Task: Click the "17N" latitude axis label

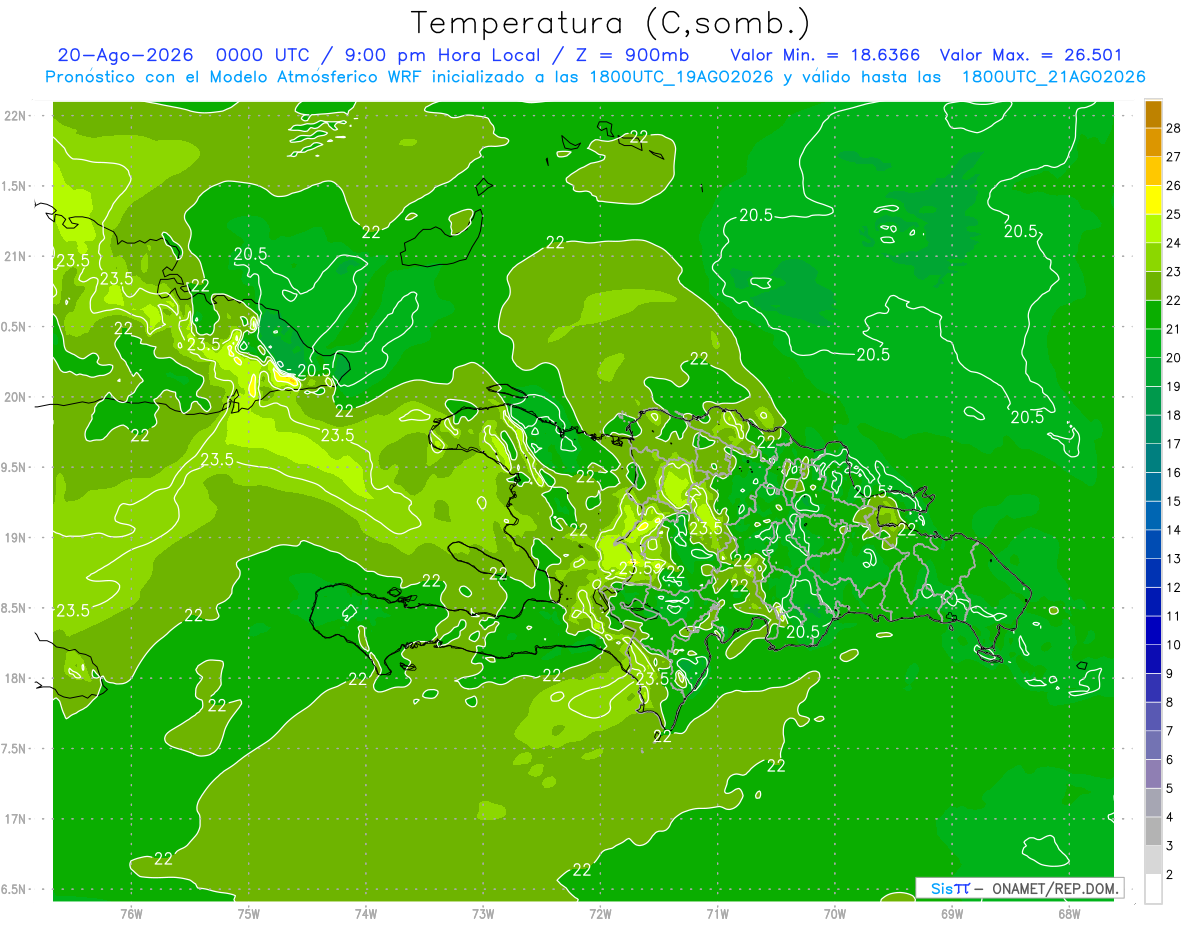Action: tap(15, 819)
